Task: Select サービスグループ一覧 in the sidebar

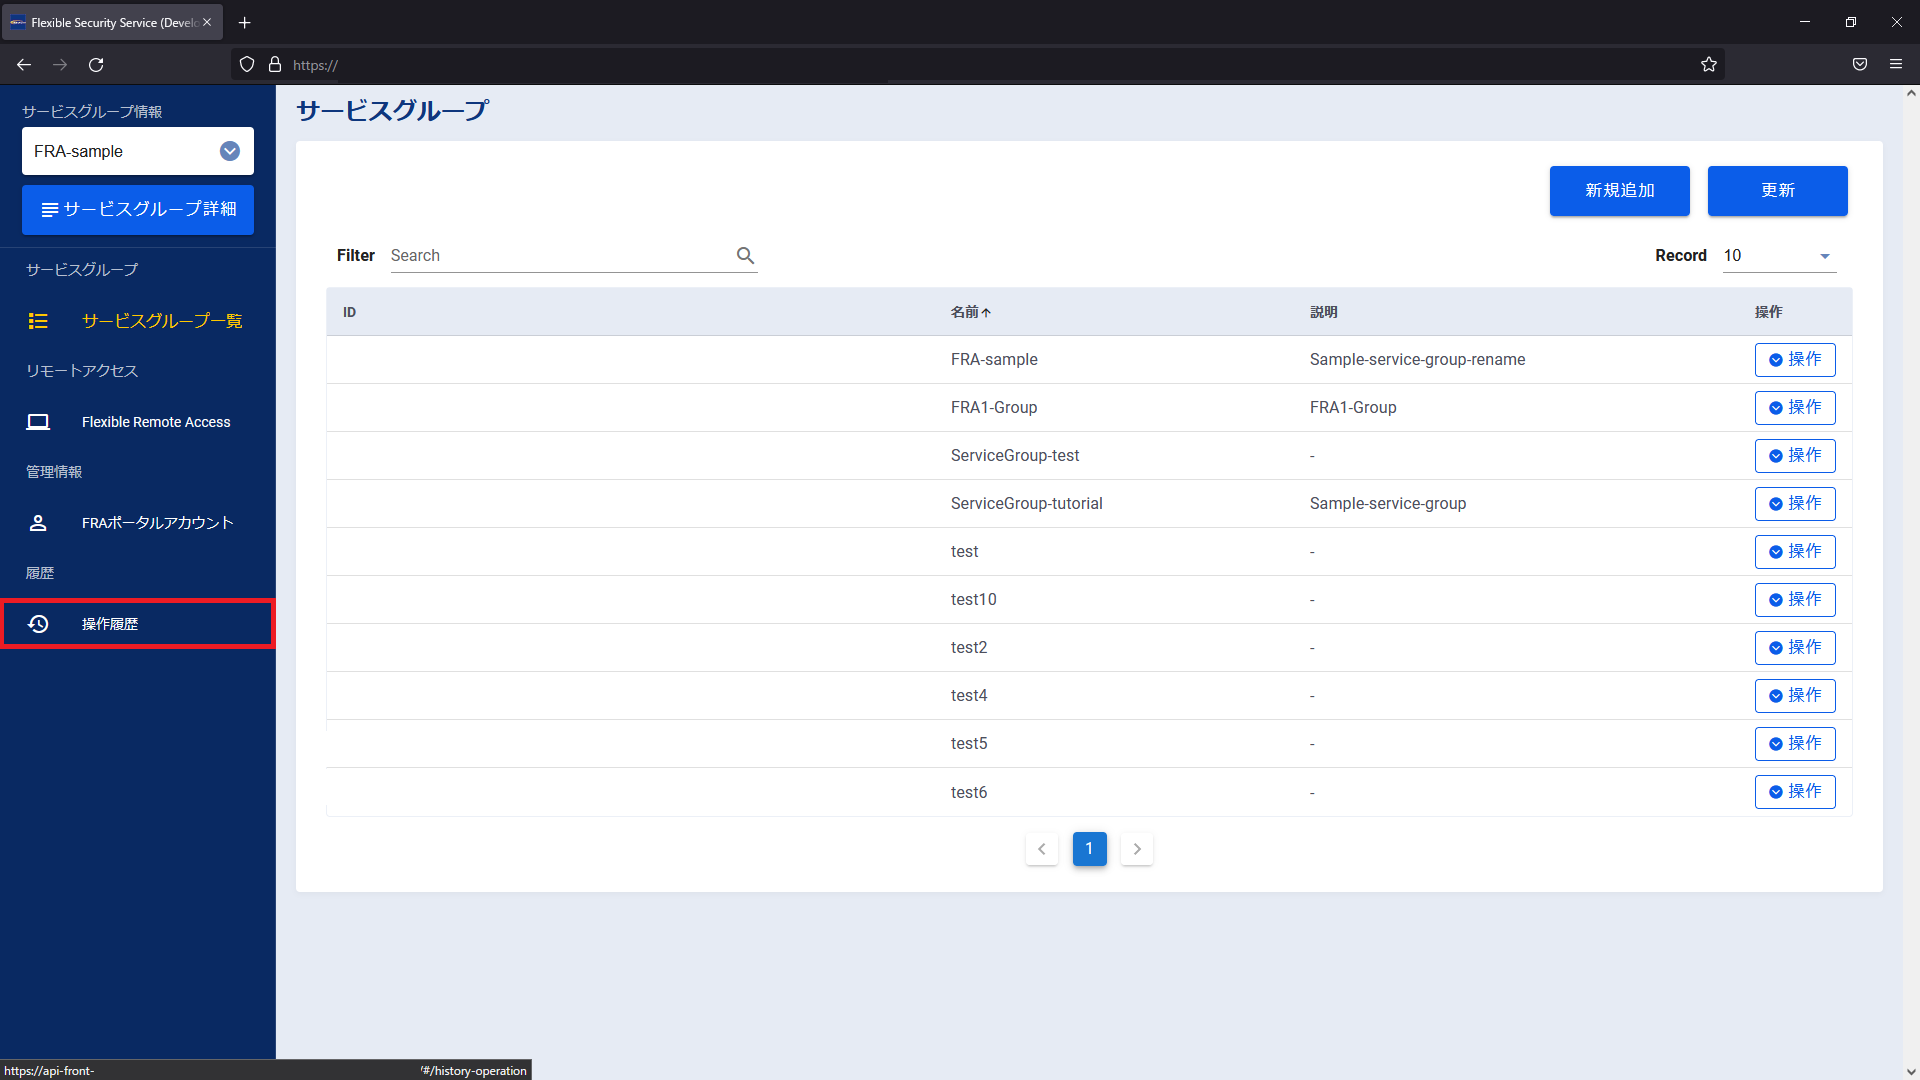Action: 162,321
